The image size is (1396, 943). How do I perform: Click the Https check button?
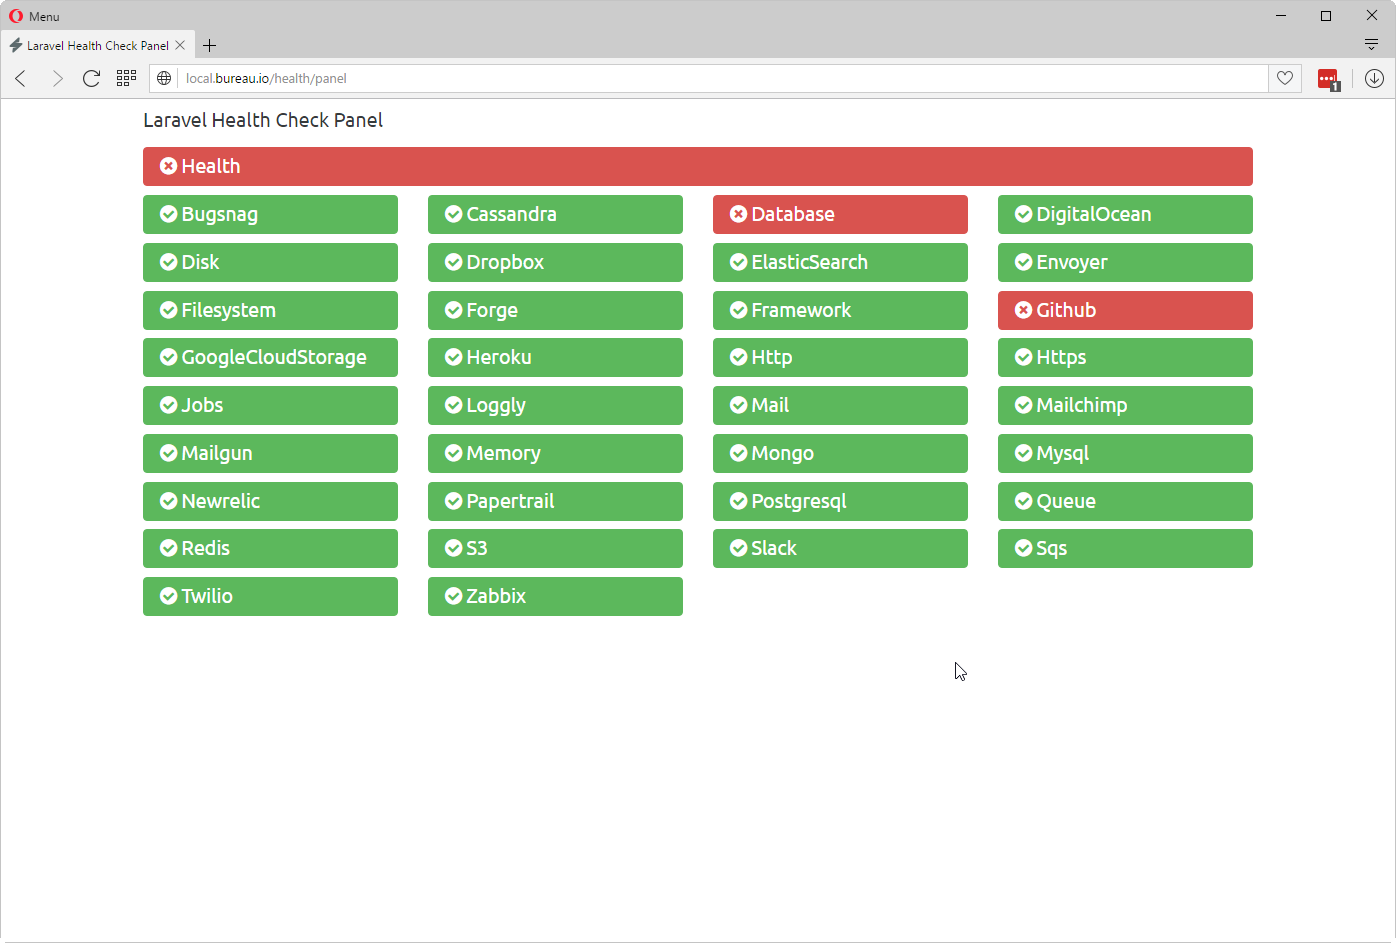[x=1125, y=357]
